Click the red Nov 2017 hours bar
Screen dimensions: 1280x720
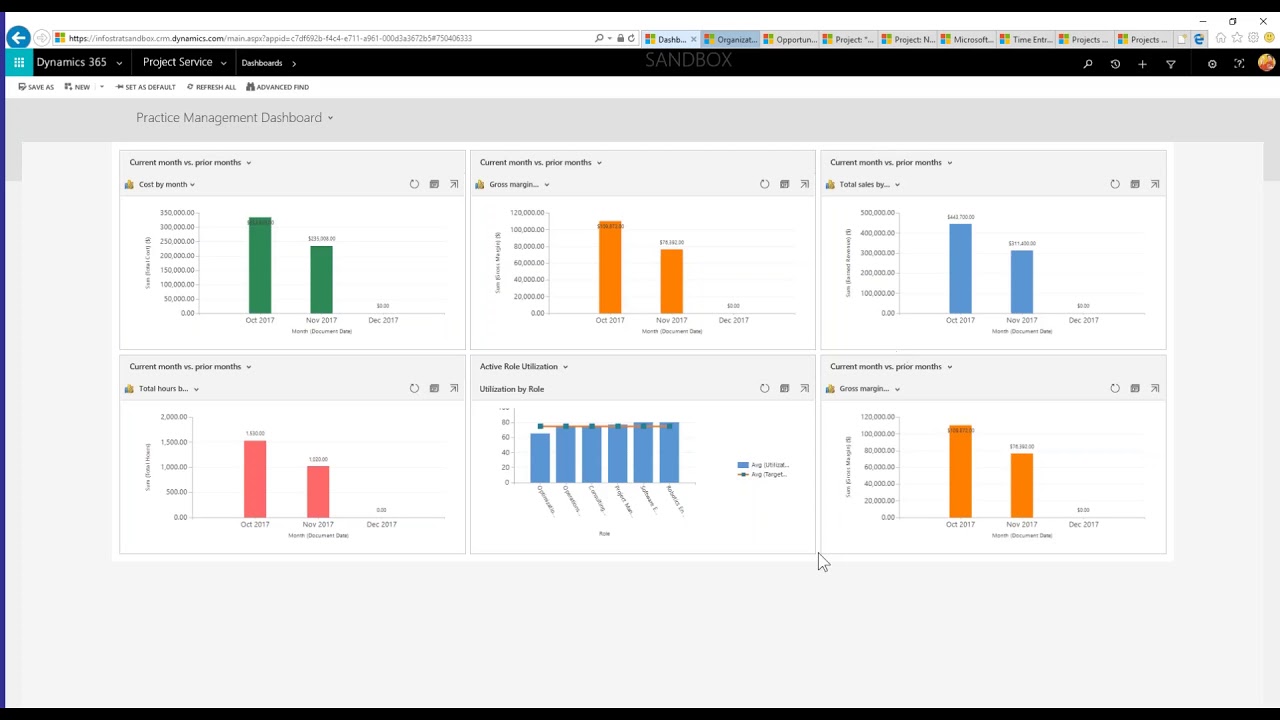[x=318, y=492]
